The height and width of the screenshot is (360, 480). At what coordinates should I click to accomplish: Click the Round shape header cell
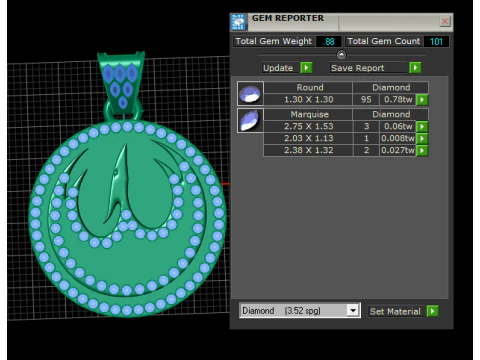(309, 87)
